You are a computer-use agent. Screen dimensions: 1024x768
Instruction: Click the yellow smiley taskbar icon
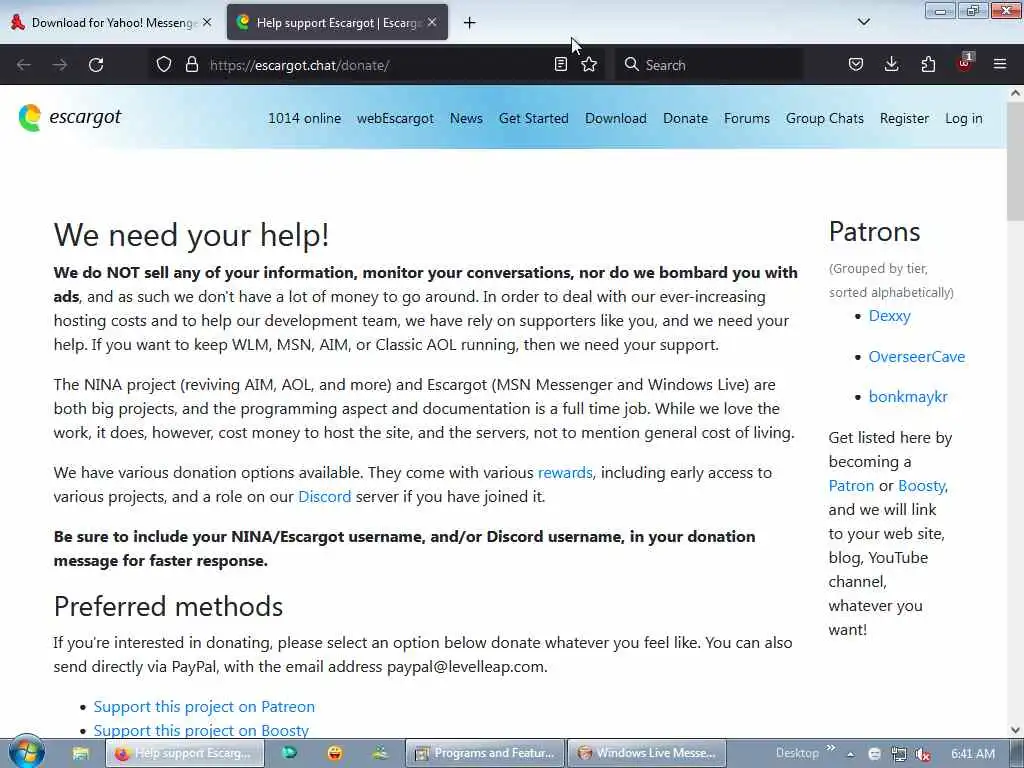pyautogui.click(x=334, y=753)
